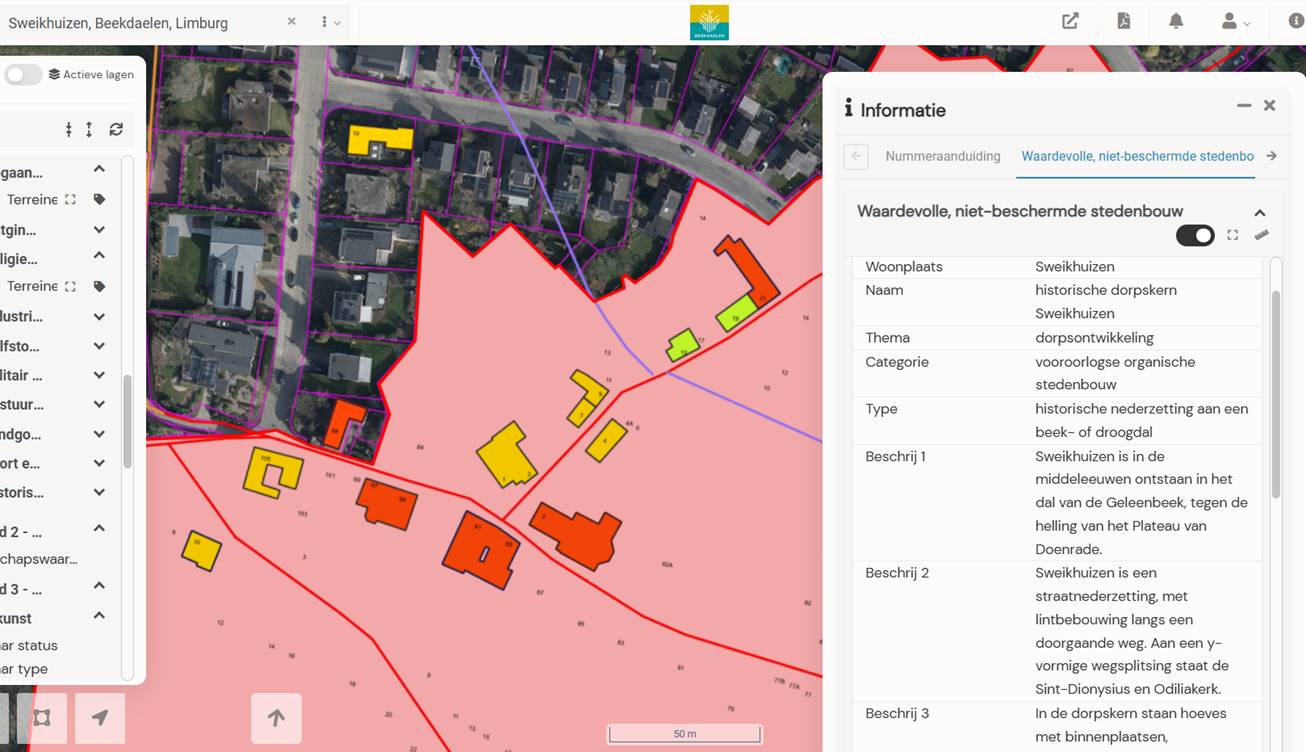Select the 'ar type' layer entry
This screenshot has width=1306, height=752.
point(24,669)
